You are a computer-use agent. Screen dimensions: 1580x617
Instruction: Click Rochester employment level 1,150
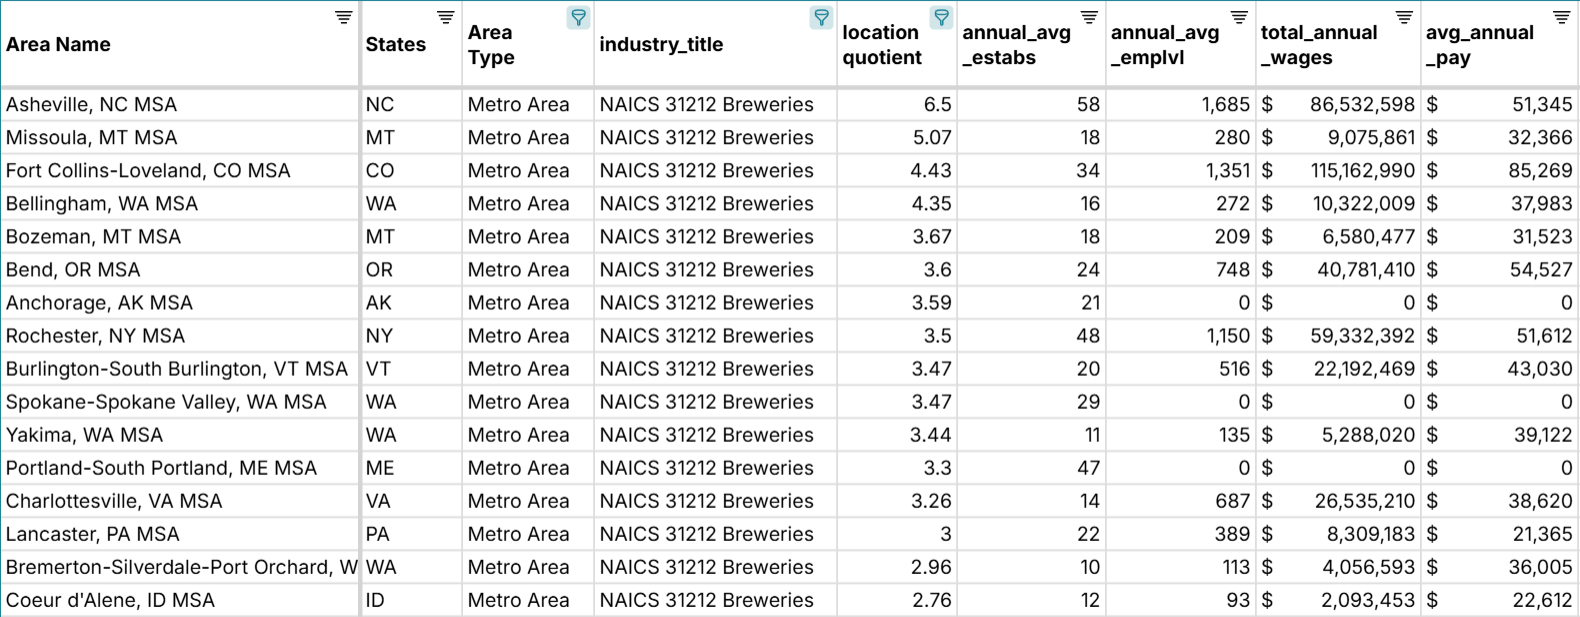click(1227, 335)
